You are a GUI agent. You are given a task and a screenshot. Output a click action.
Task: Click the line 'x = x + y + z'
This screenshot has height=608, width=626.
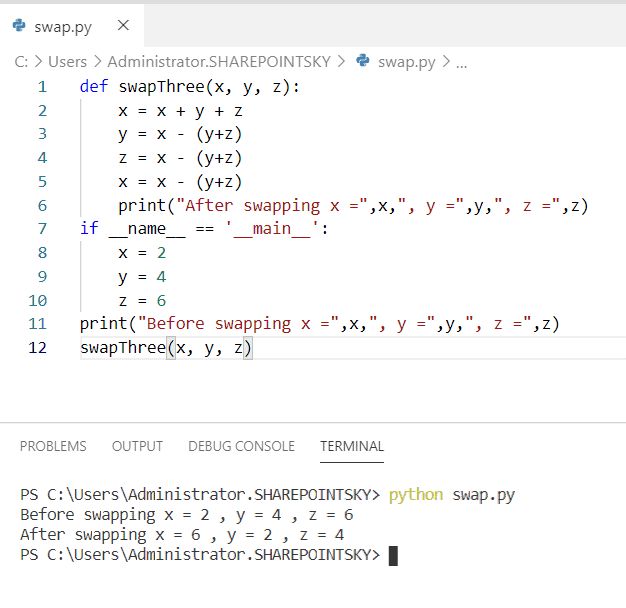180,111
